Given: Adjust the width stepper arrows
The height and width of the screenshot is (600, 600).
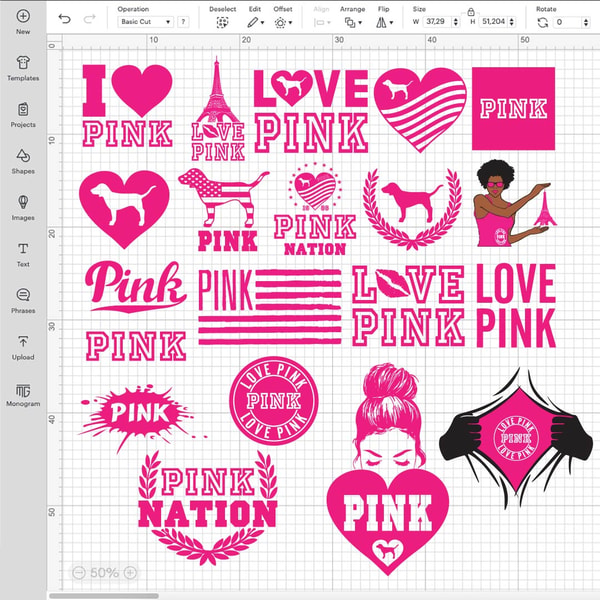Looking at the screenshot, I should pos(455,22).
